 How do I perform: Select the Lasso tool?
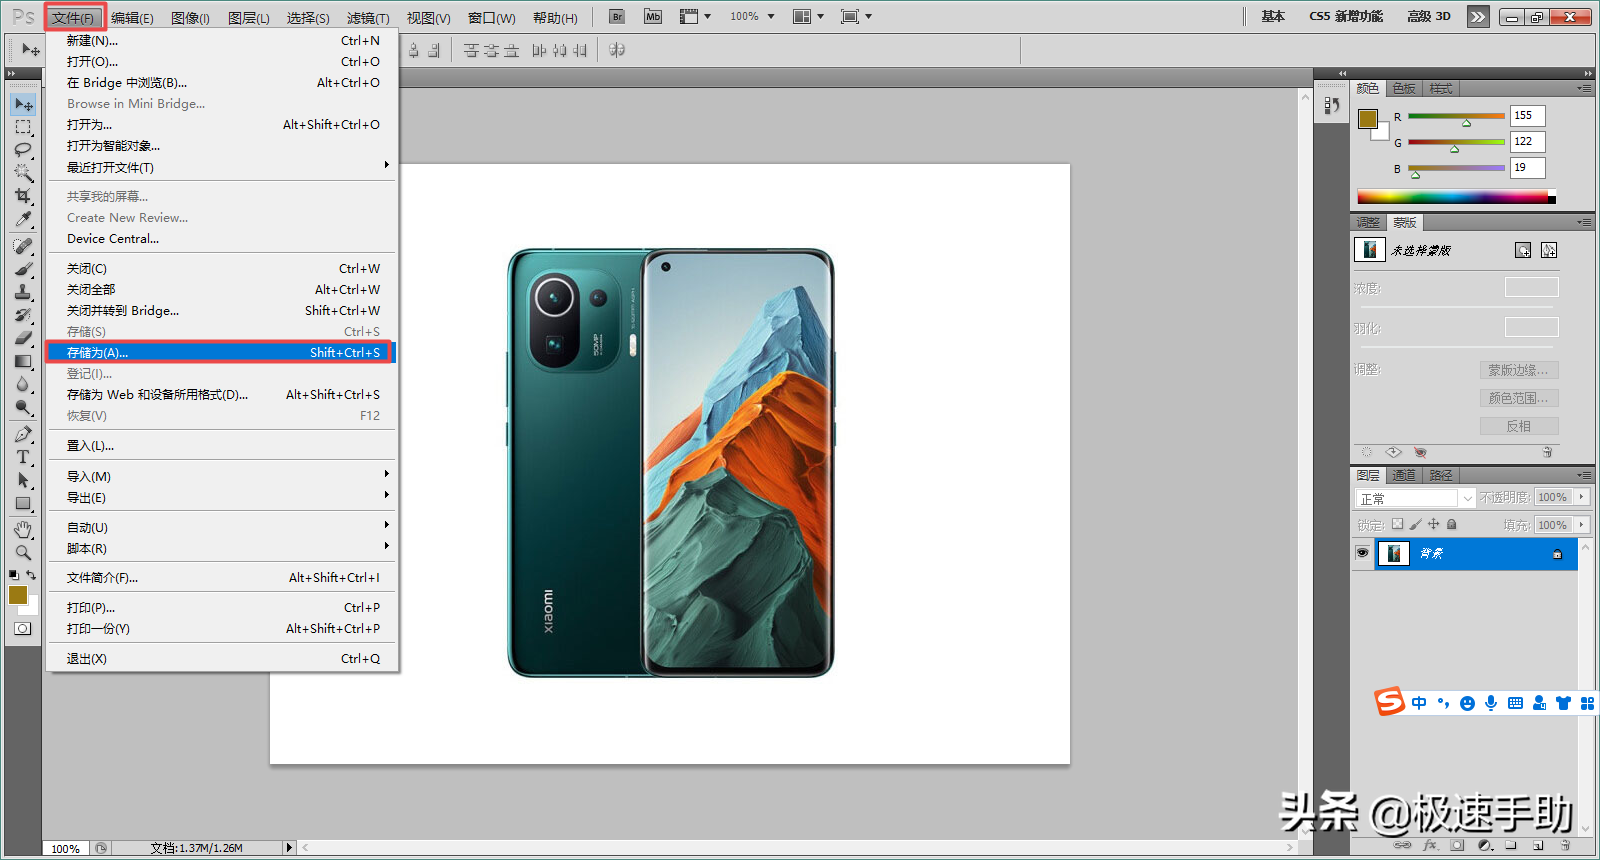(23, 150)
